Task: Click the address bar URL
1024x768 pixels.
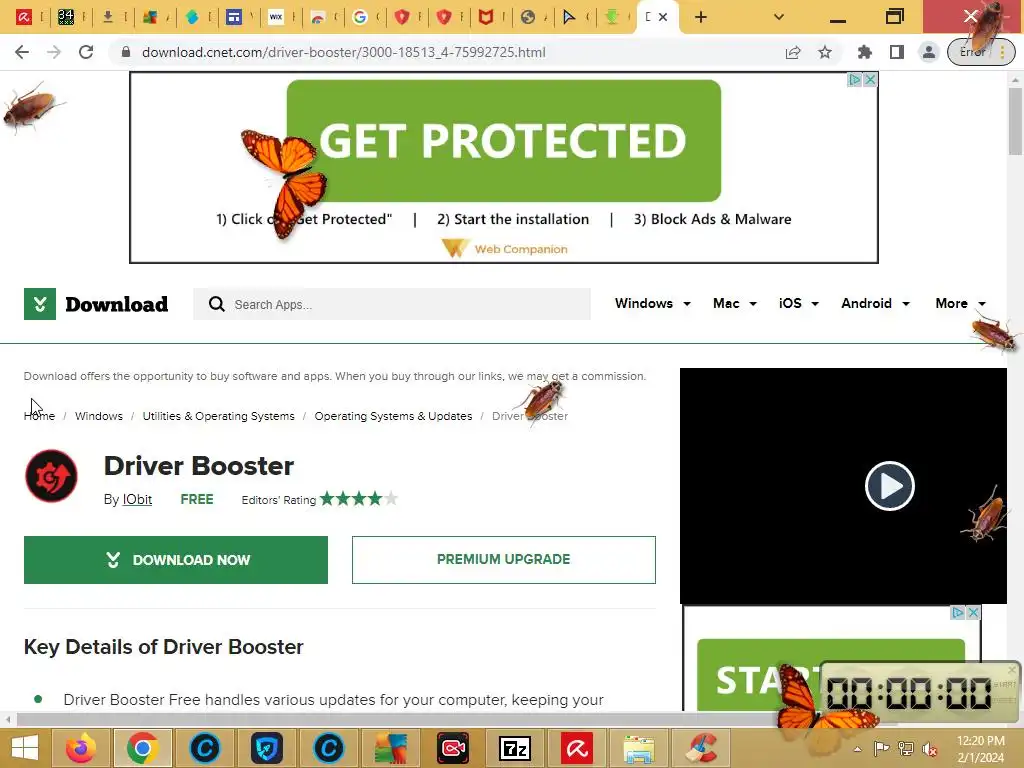Action: point(344,52)
